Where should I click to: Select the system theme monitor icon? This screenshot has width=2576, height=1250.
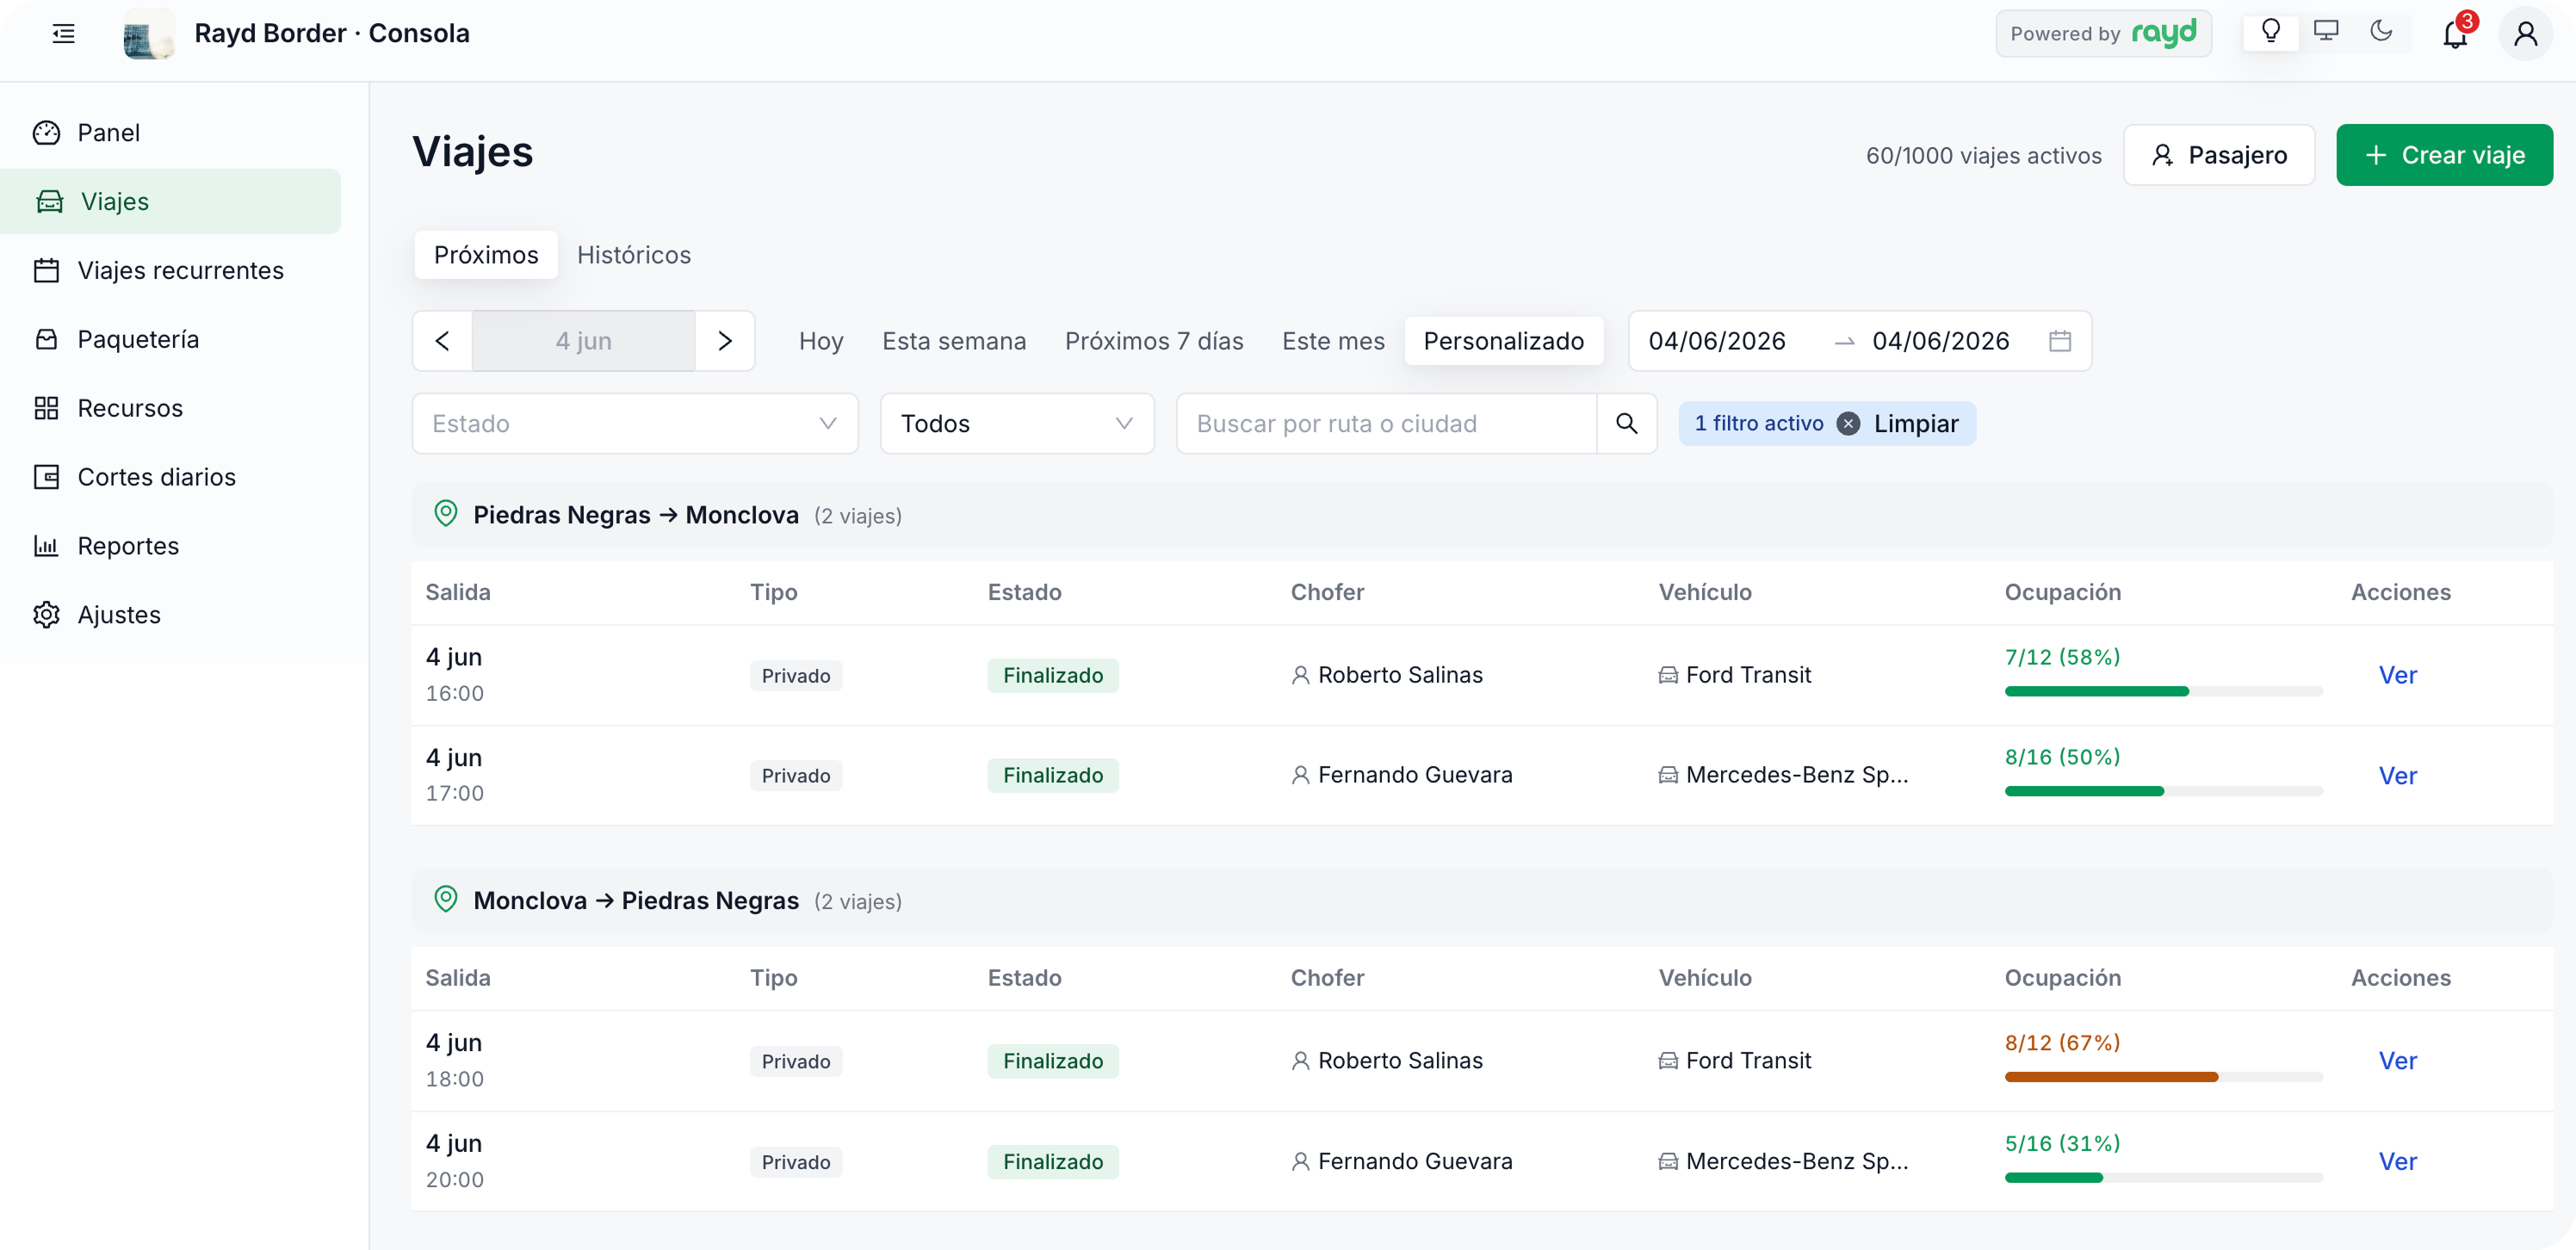pyautogui.click(x=2325, y=32)
